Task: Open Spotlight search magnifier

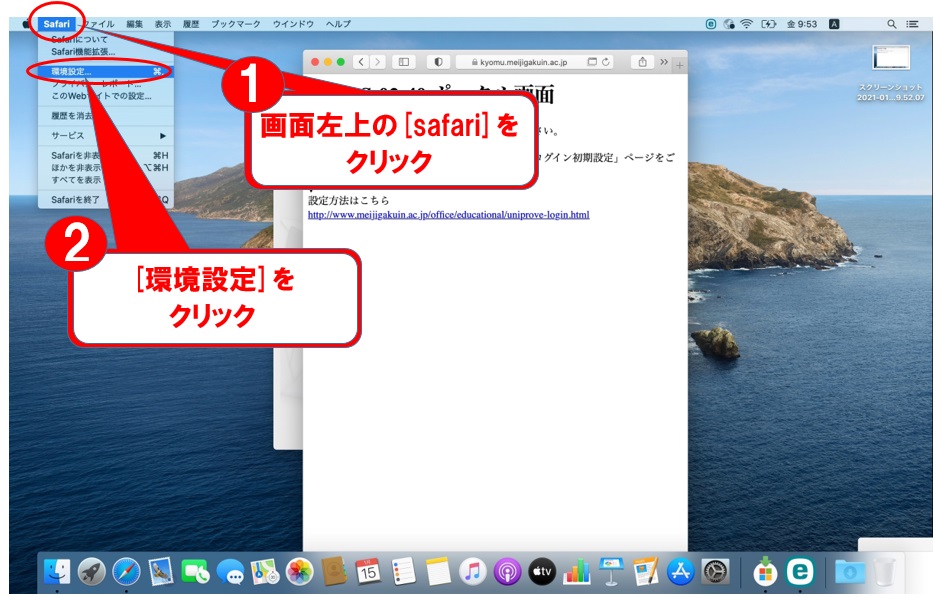Action: point(892,24)
